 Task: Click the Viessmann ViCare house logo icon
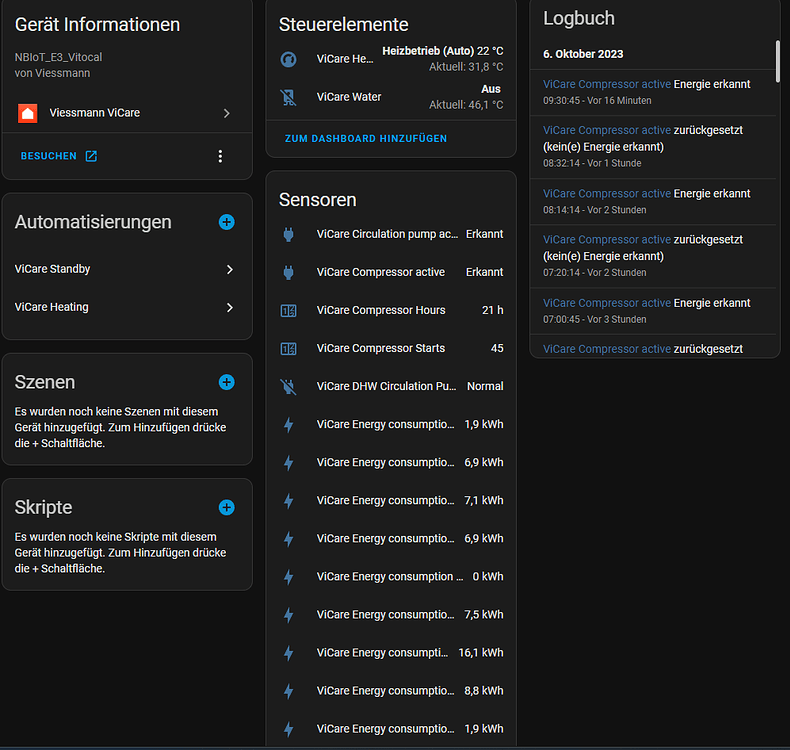point(28,113)
